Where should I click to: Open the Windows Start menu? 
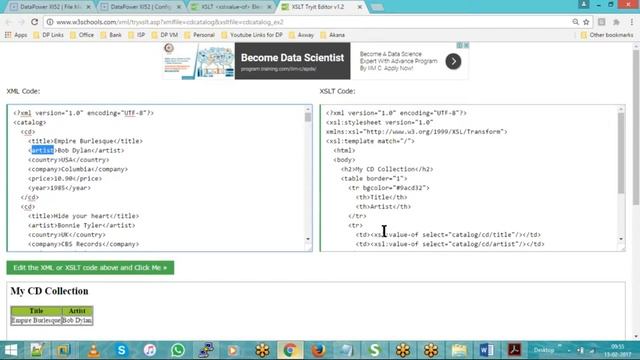pos(11,350)
